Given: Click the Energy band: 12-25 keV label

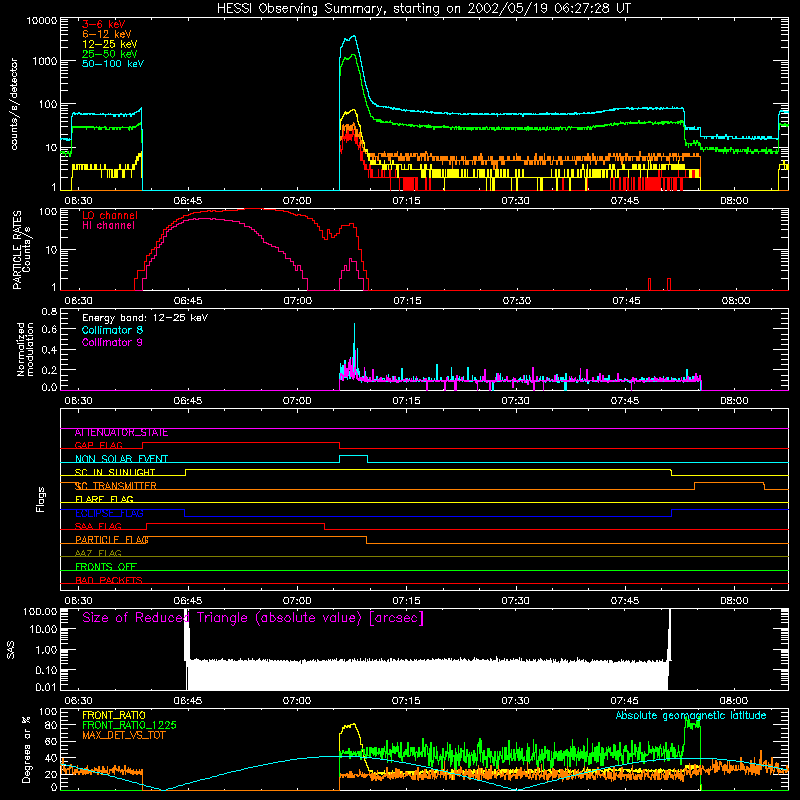Looking at the screenshot, I should 145,318.
